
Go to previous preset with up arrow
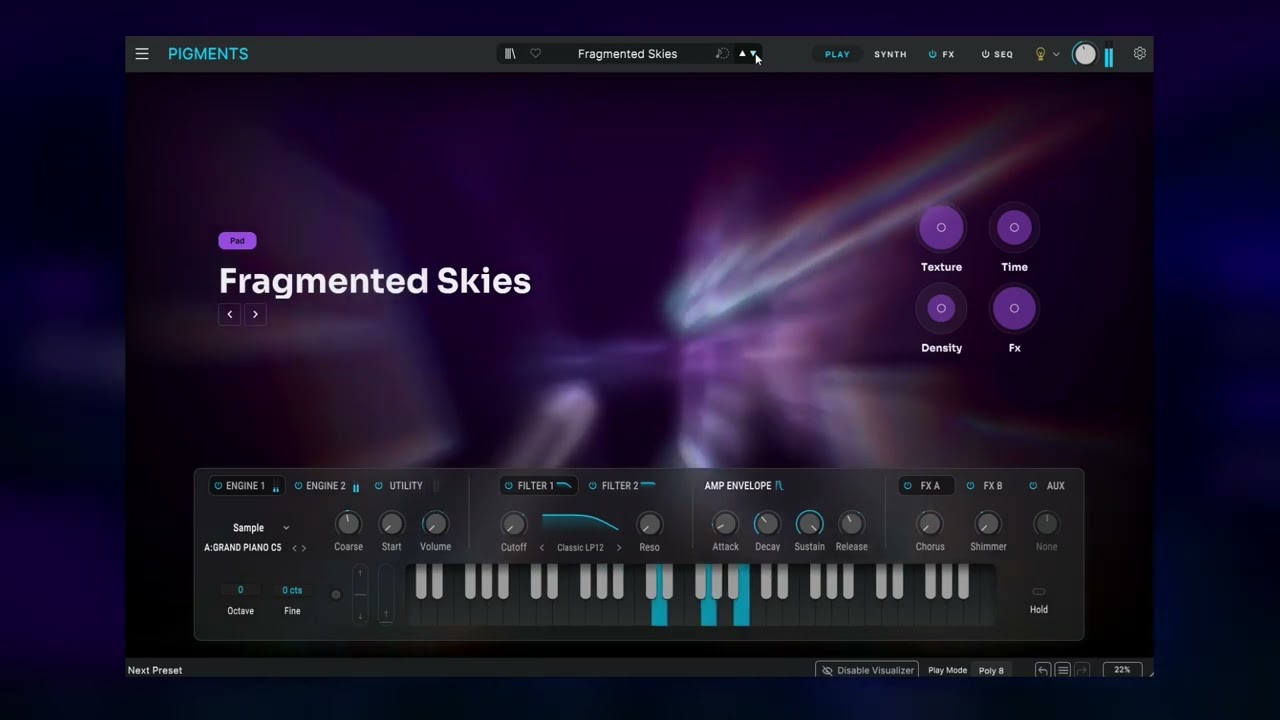[x=742, y=54]
